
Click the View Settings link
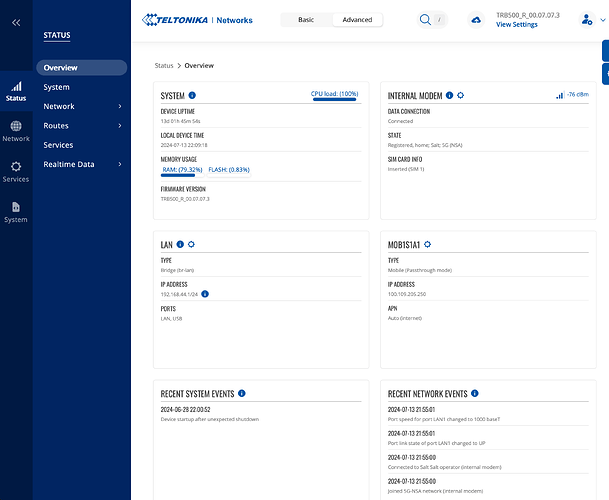(517, 24)
